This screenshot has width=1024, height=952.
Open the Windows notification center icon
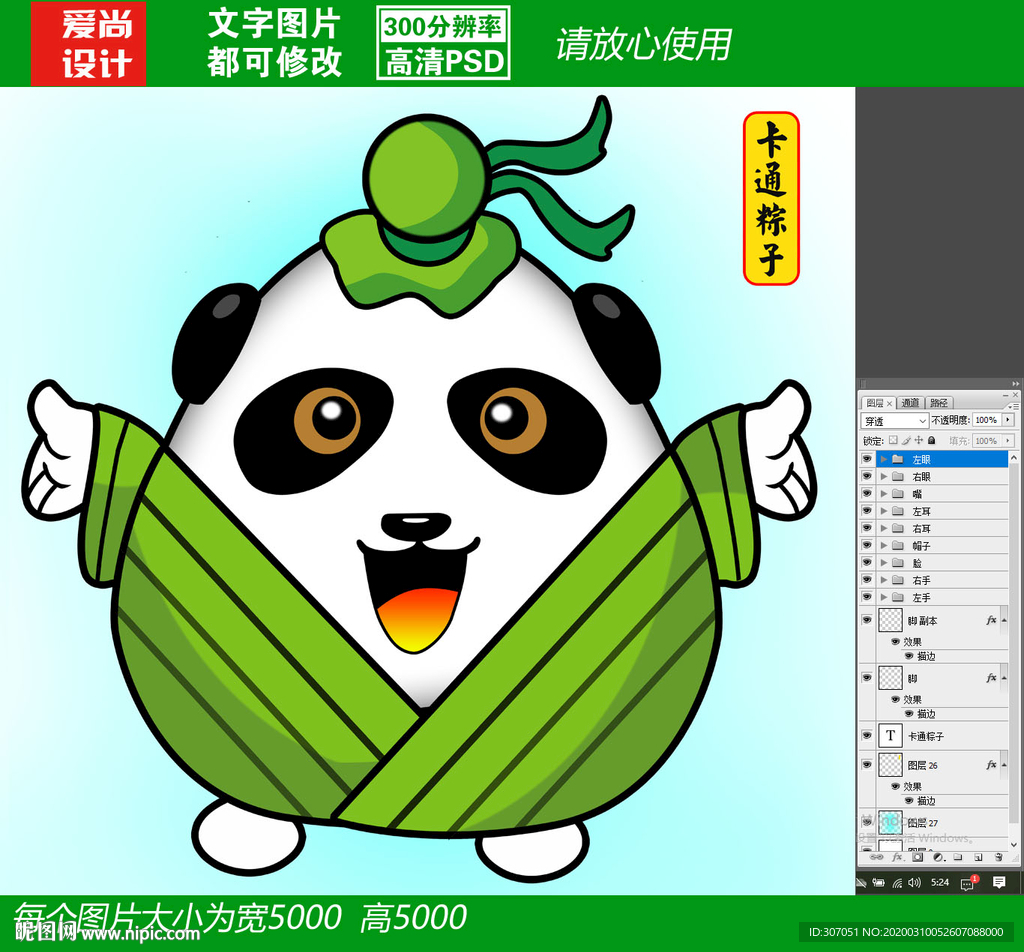(998, 882)
